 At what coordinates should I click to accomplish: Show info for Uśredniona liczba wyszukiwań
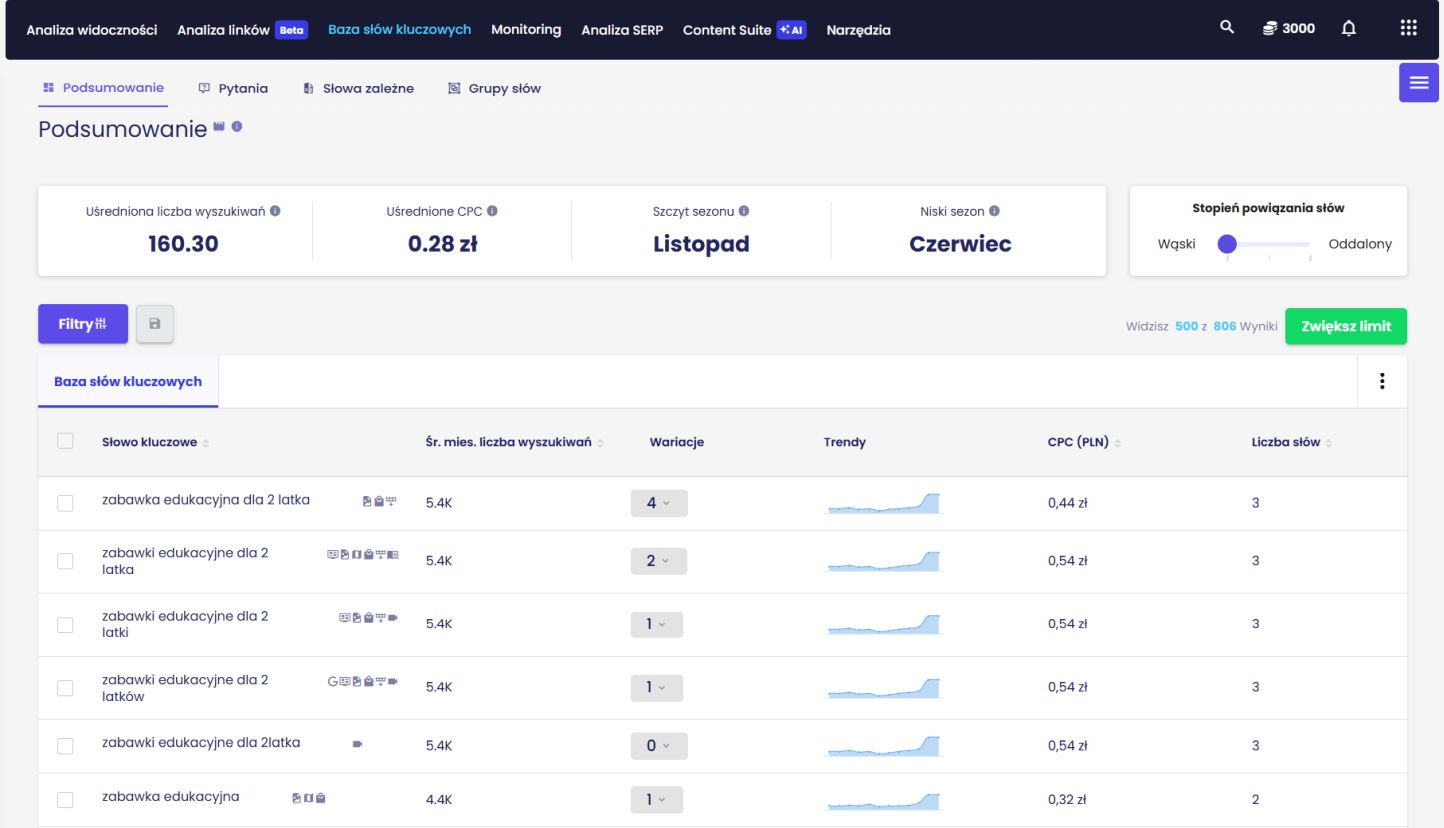tap(275, 211)
